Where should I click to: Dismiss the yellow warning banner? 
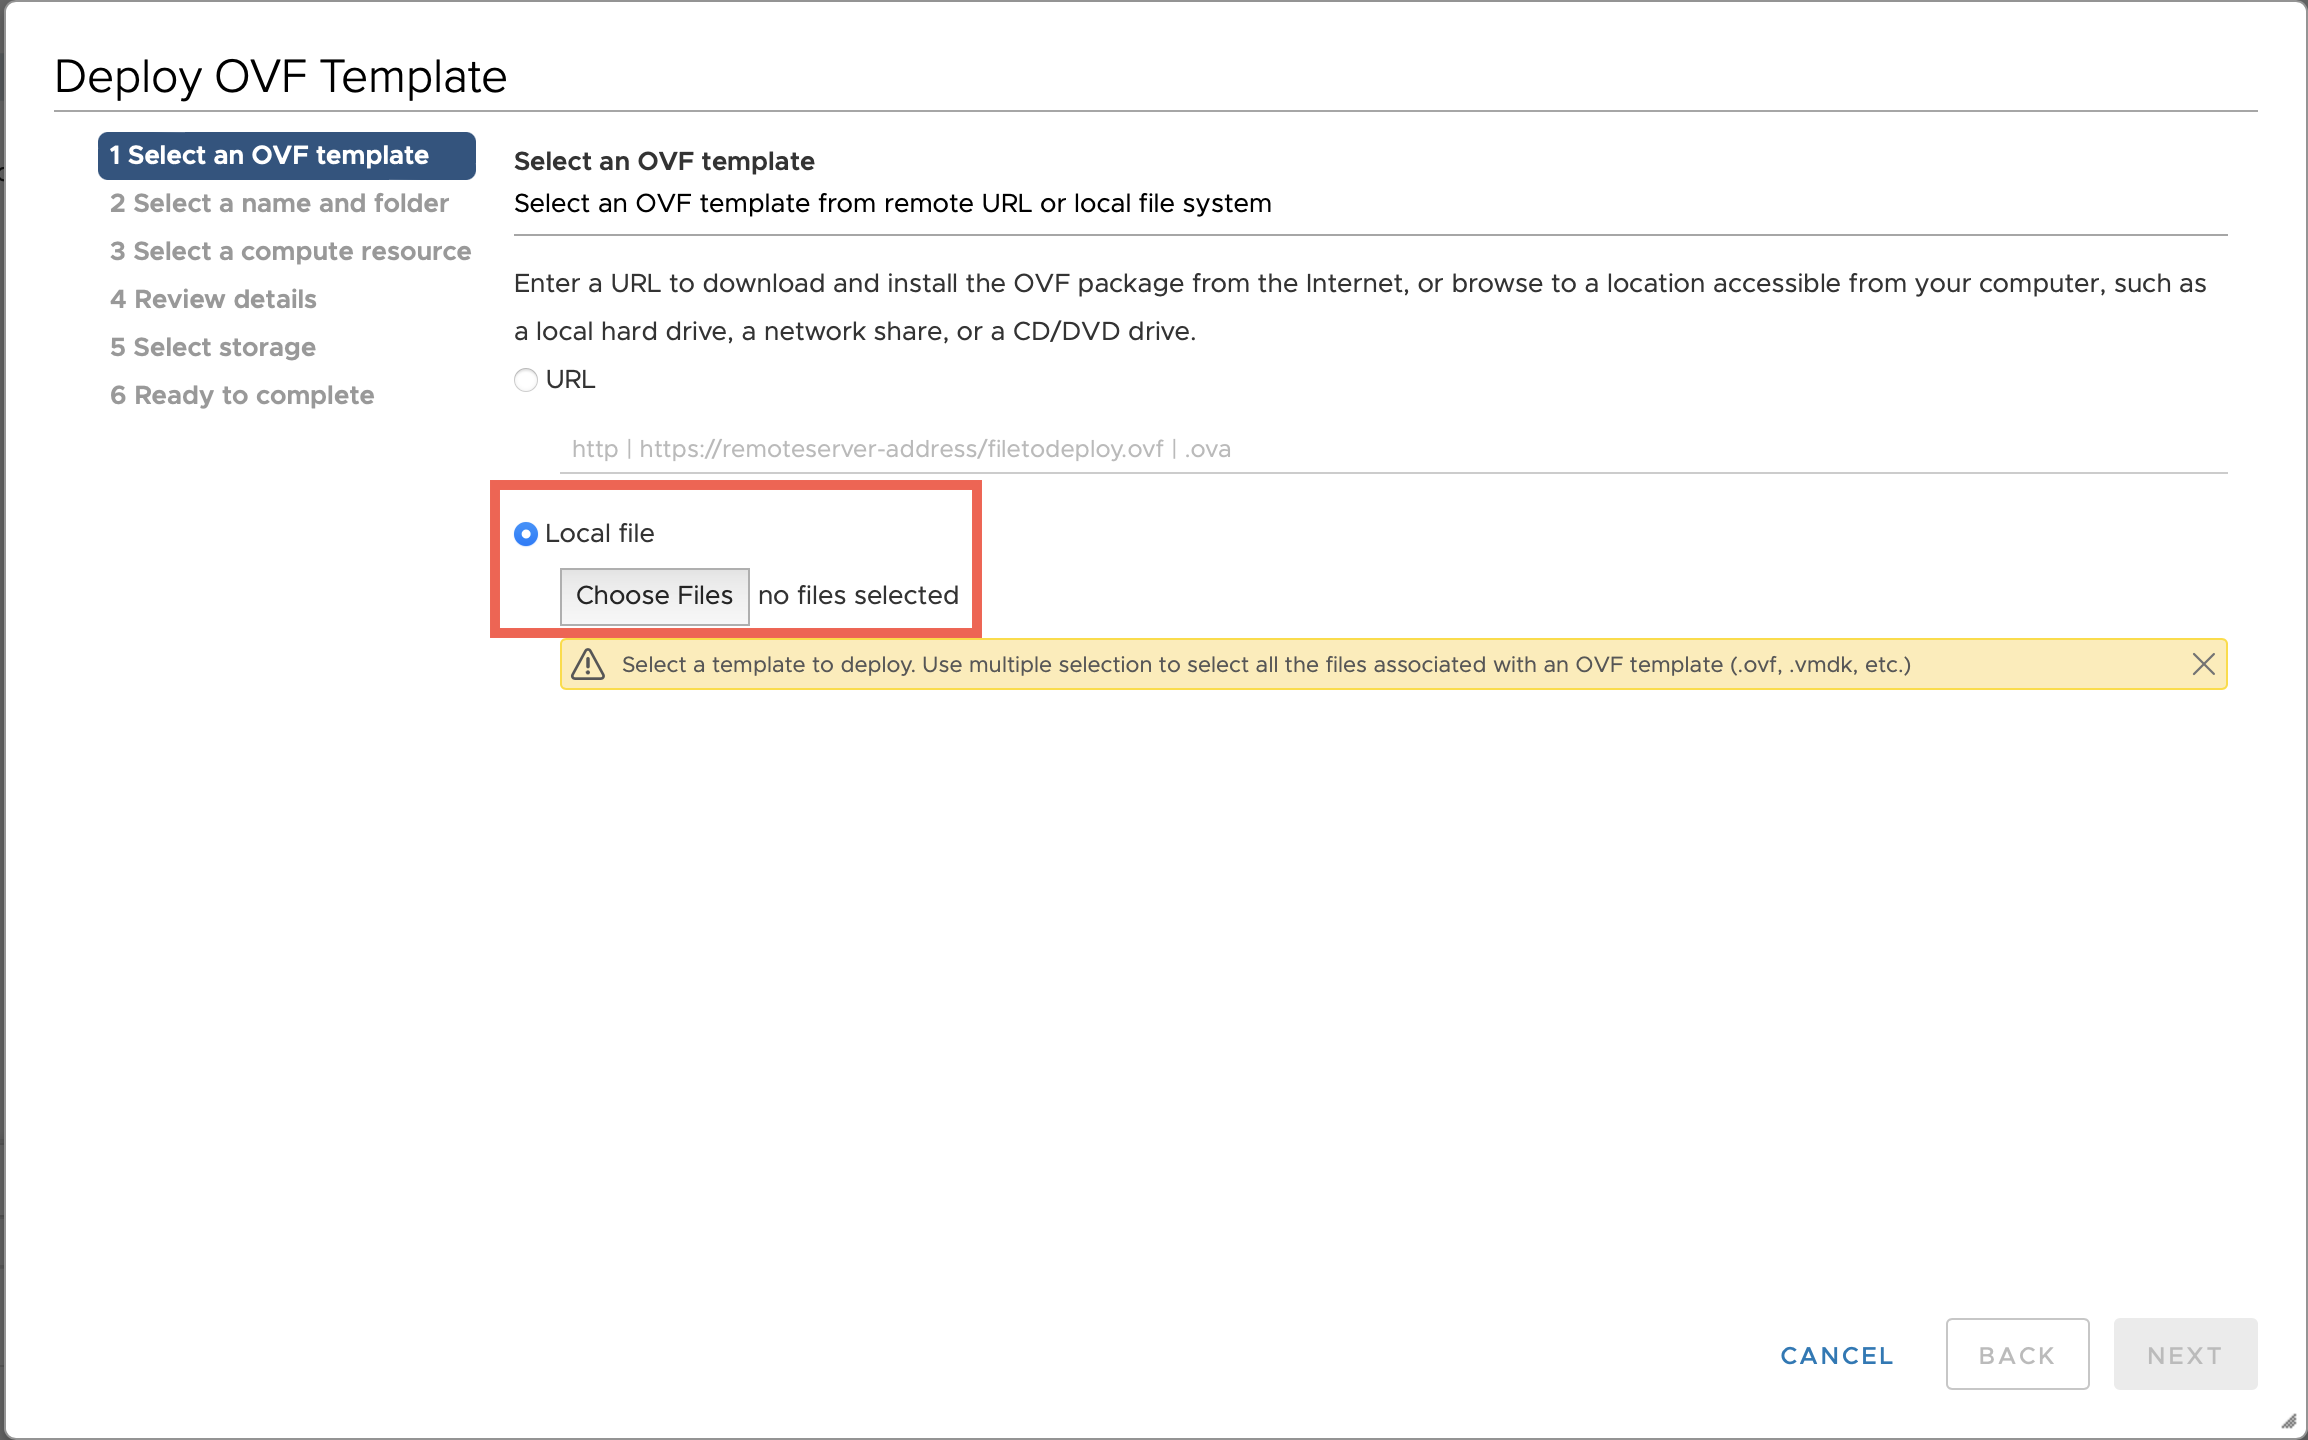(2203, 664)
